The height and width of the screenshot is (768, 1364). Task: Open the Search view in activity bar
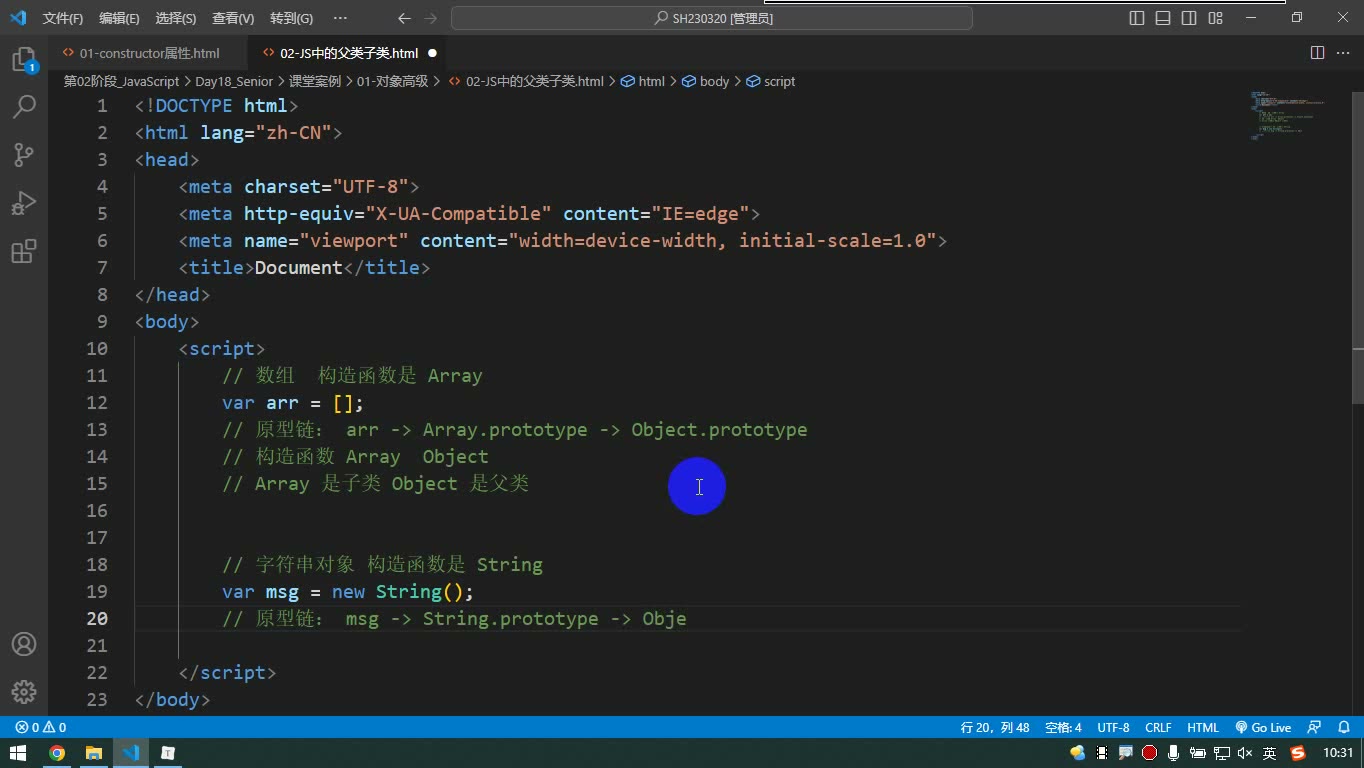(x=24, y=107)
